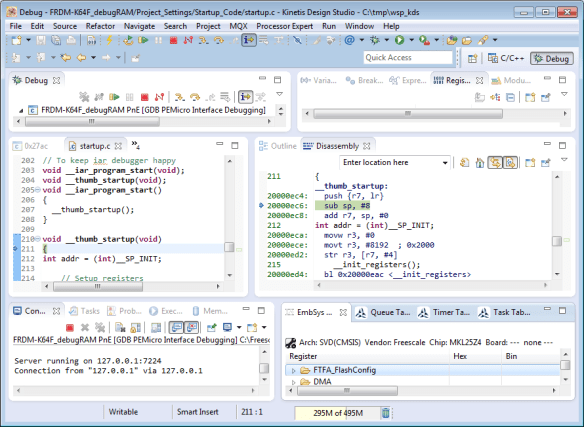Screen dimensions: 584x427
Task: Open Debug view menu triangle
Action: (x=279, y=94)
